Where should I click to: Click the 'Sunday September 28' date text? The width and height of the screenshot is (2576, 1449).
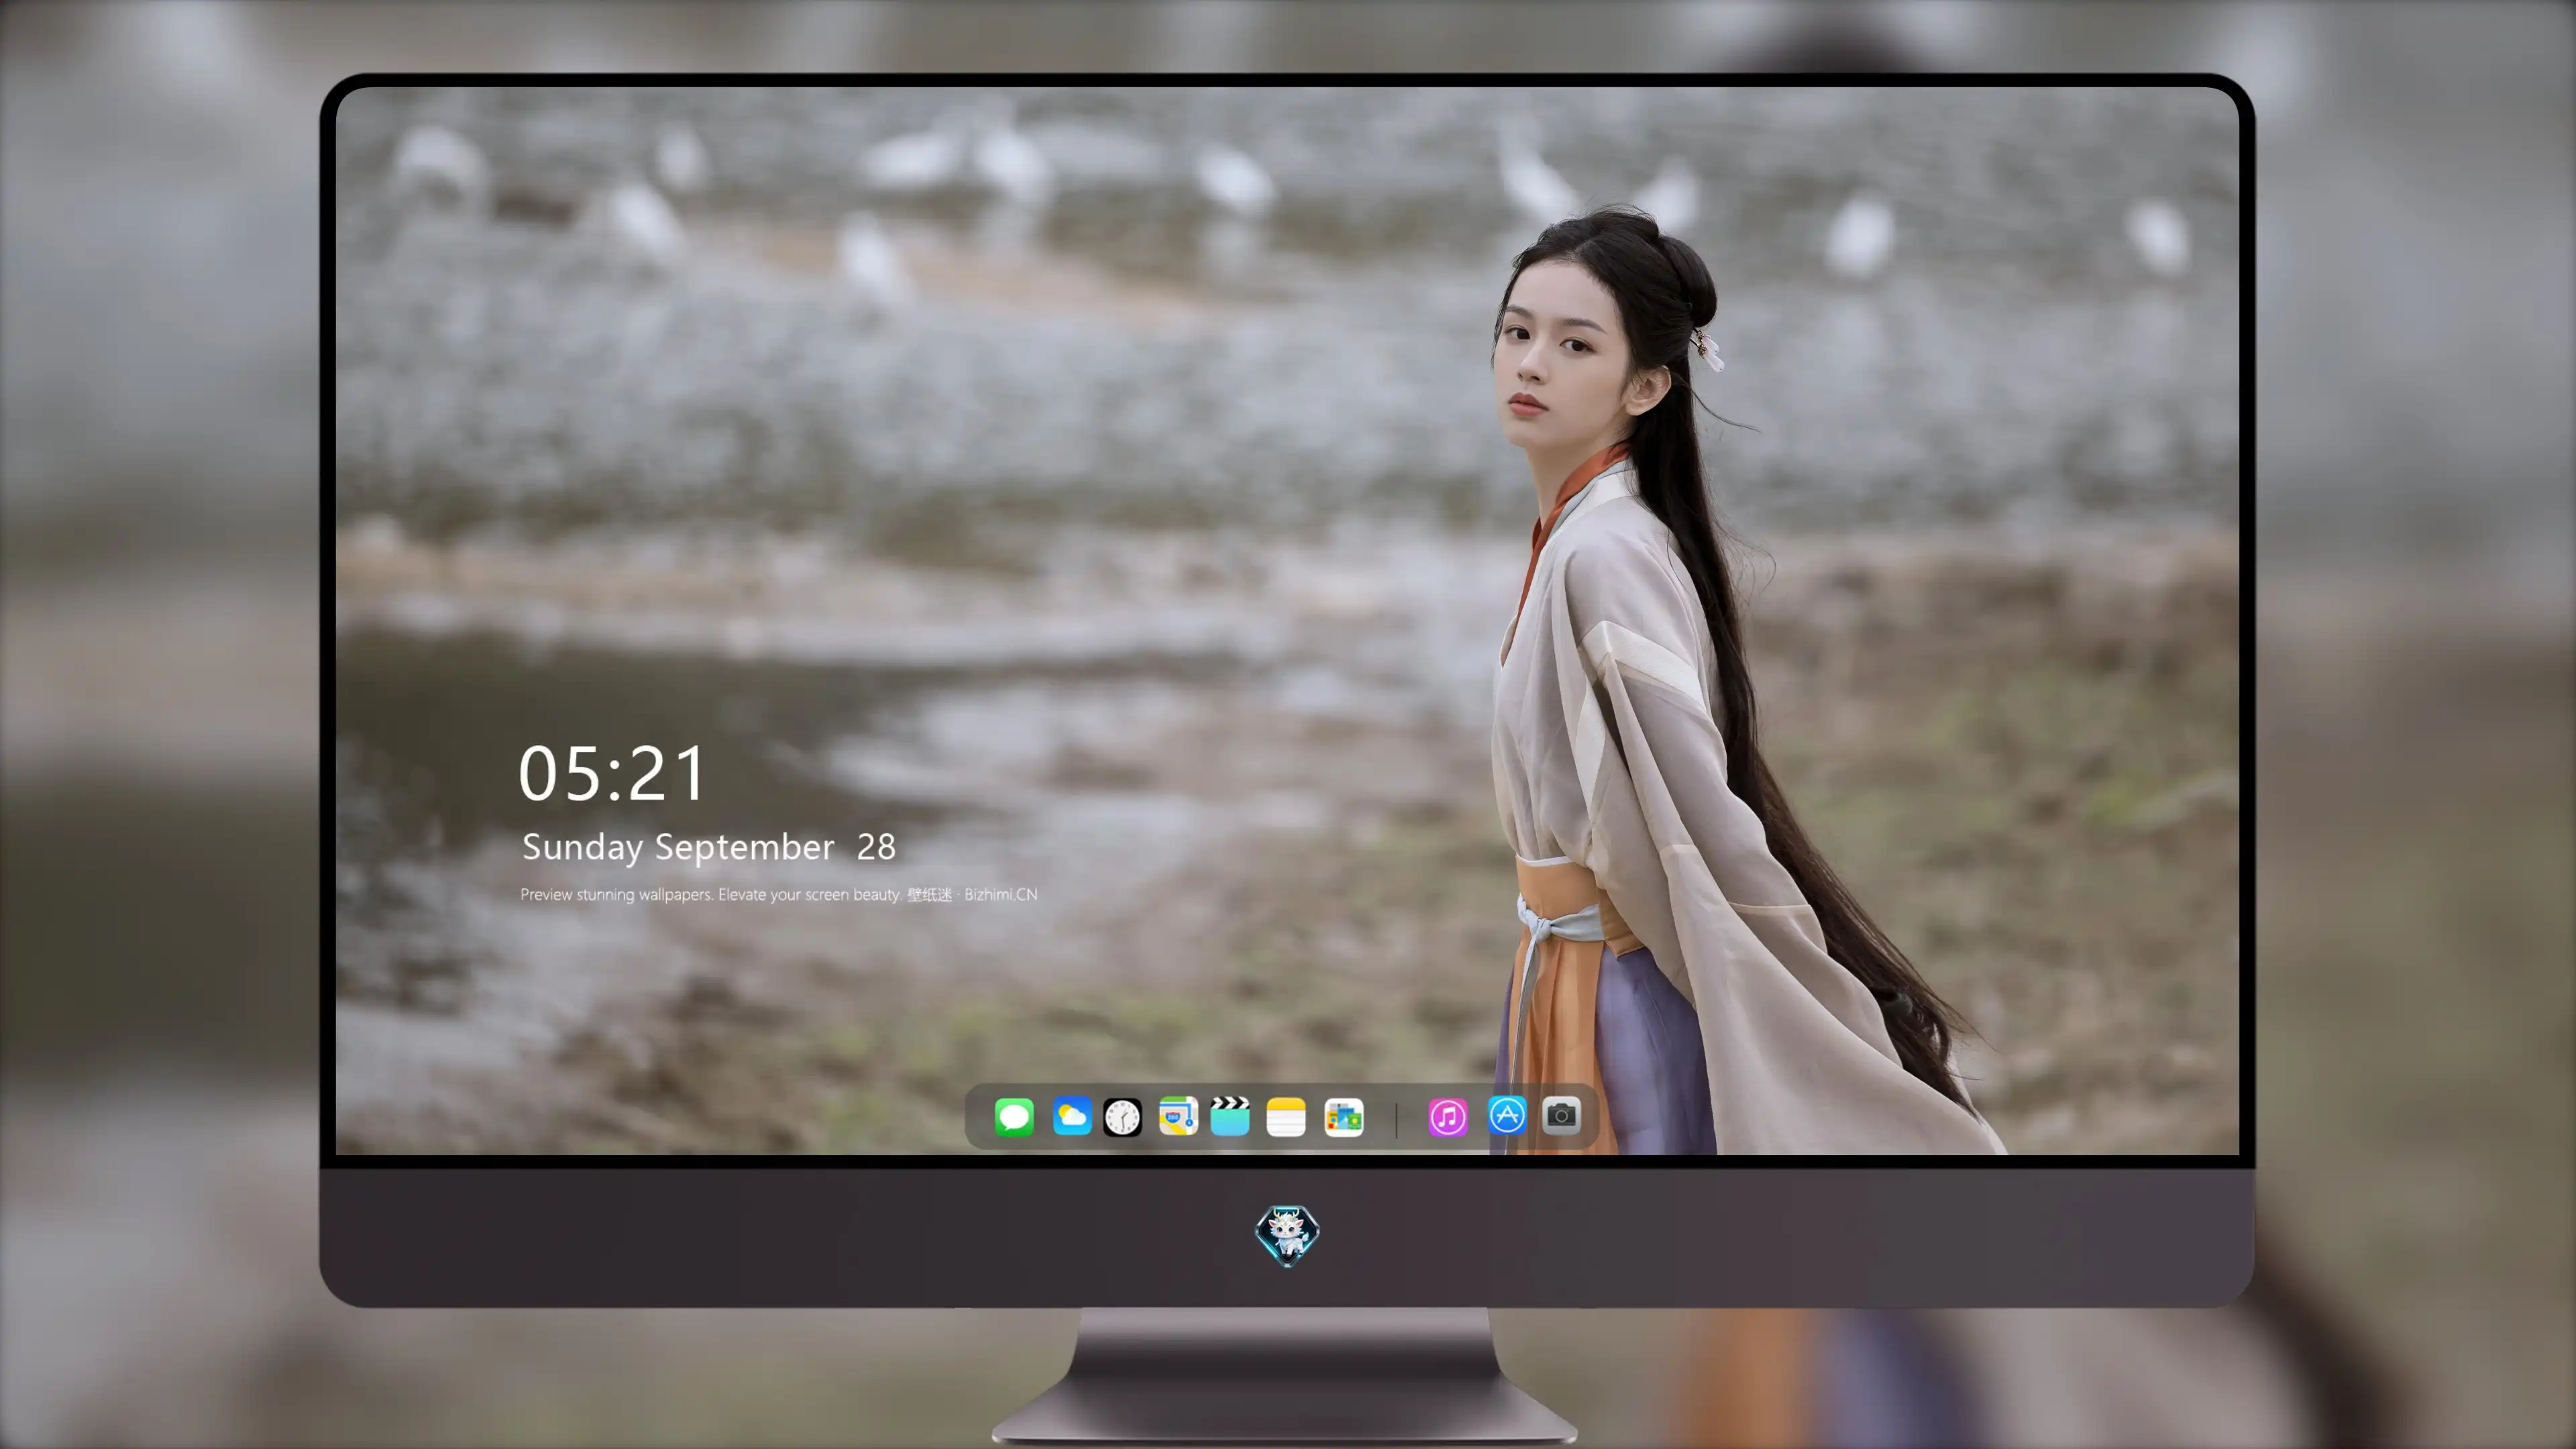(x=709, y=847)
